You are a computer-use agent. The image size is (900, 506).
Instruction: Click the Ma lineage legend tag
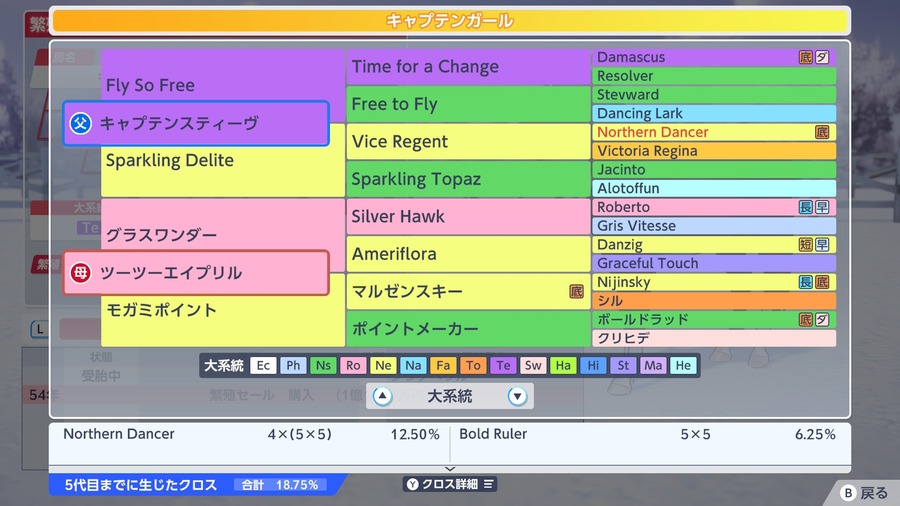(x=653, y=365)
